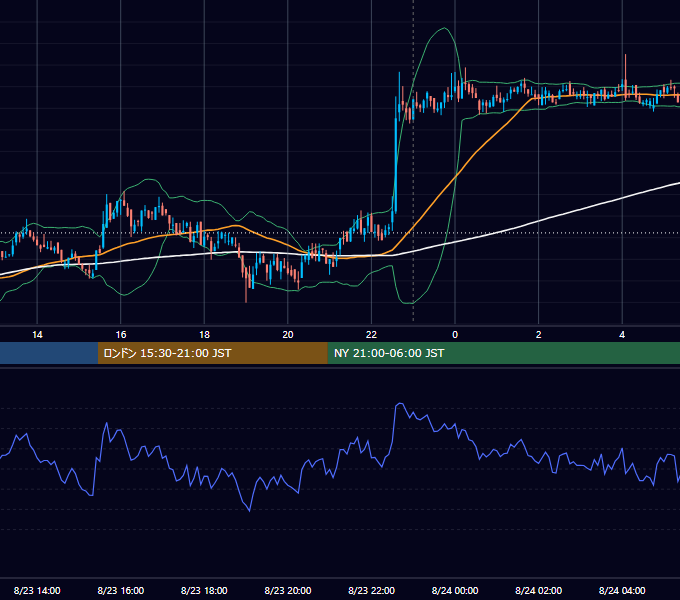Click the hour label 0 on price chart axis
Screen dimensions: 680x600
click(455, 334)
